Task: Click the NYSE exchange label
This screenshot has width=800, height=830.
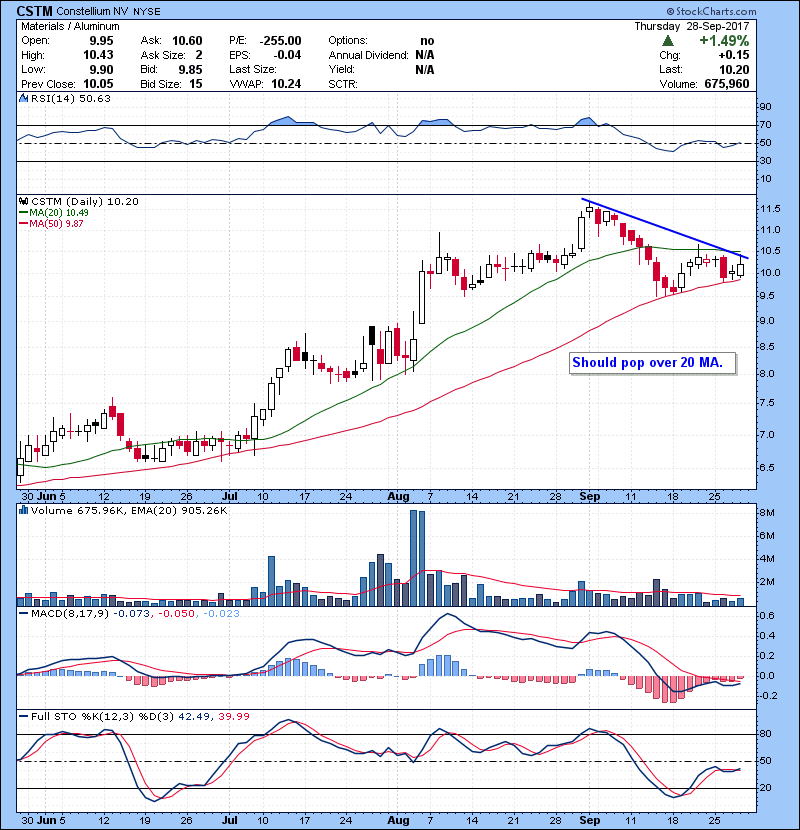Action: 147,11
